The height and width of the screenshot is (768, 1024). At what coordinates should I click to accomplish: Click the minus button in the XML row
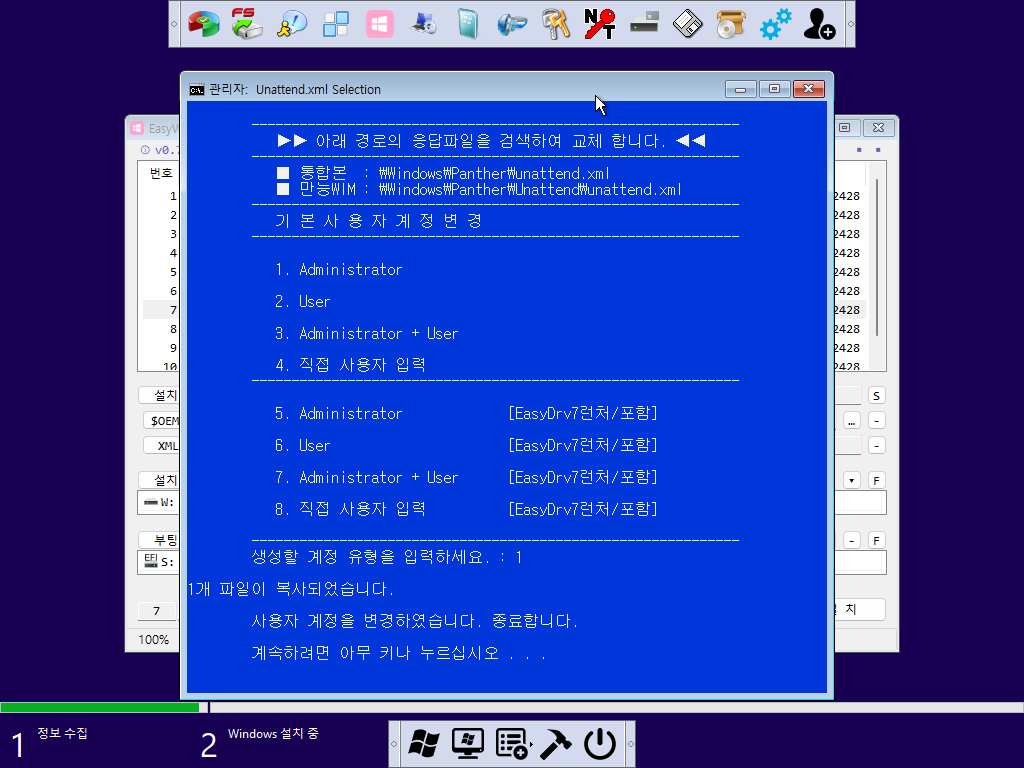click(x=876, y=445)
